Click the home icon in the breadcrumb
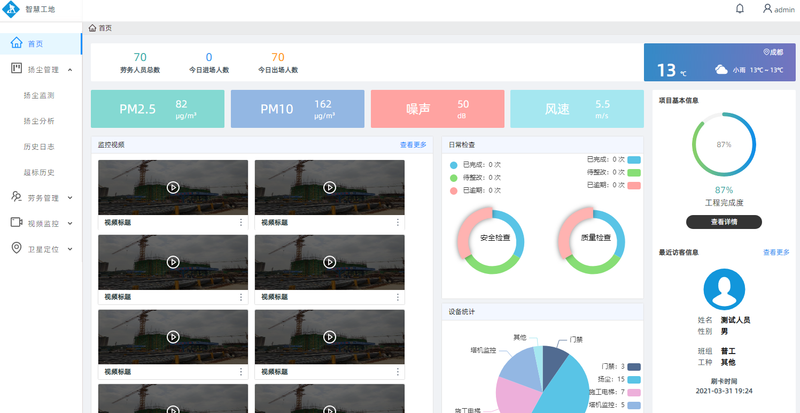The height and width of the screenshot is (413, 800). click(92, 28)
